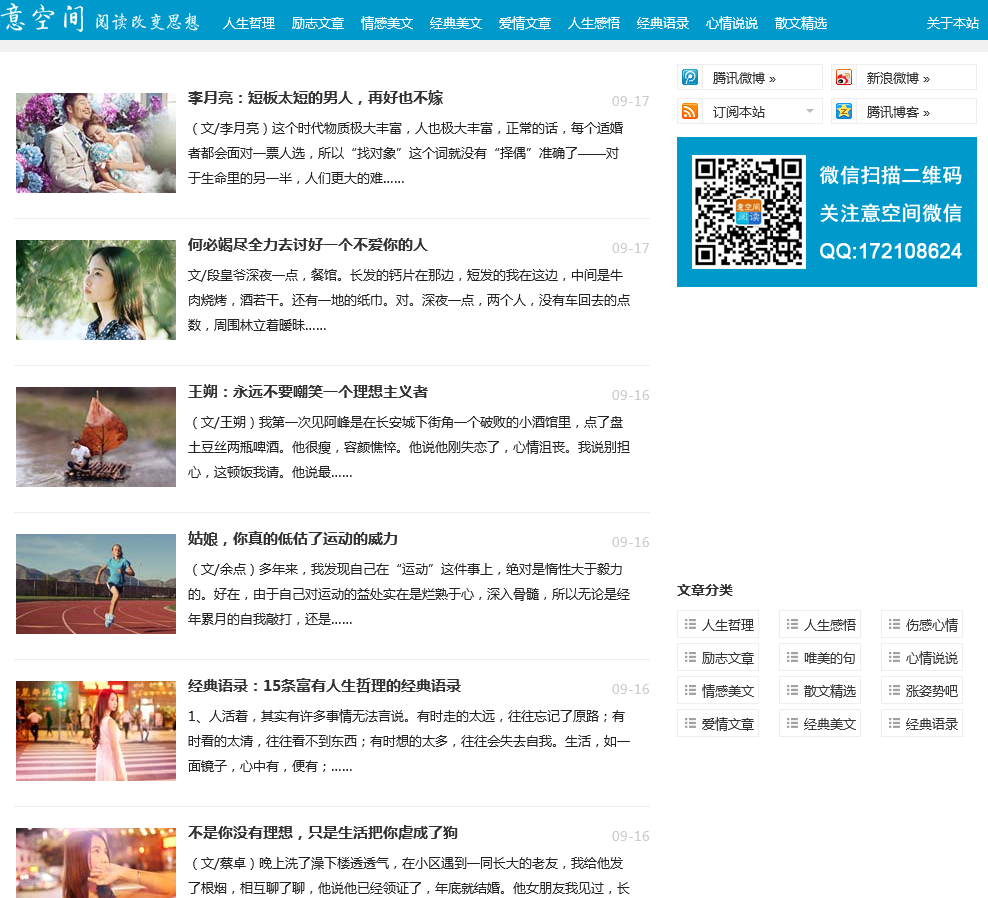
Task: Click the running woman on track thumbnail
Action: pyautogui.click(x=96, y=584)
